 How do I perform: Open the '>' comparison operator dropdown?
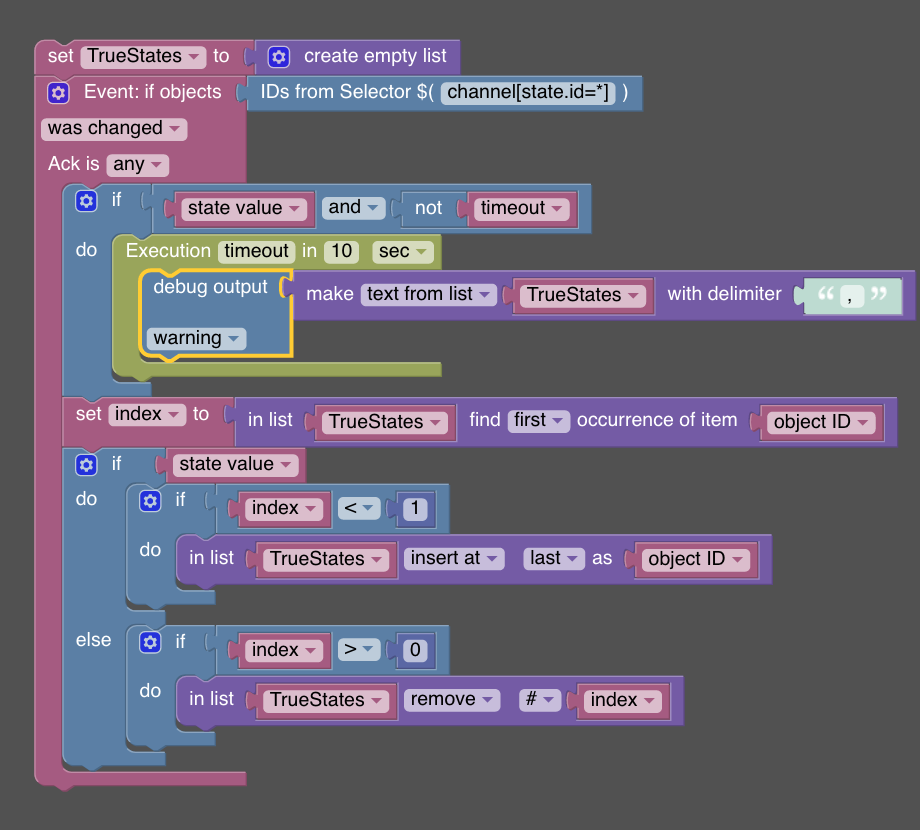click(358, 650)
